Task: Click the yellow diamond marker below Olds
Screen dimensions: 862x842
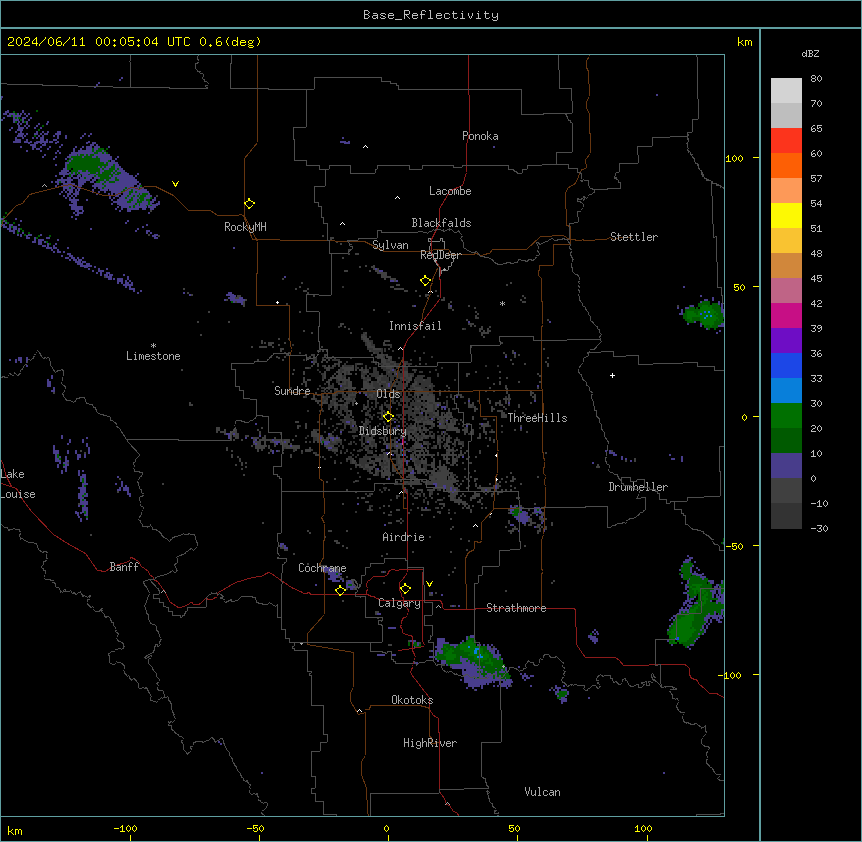Action: (388, 417)
